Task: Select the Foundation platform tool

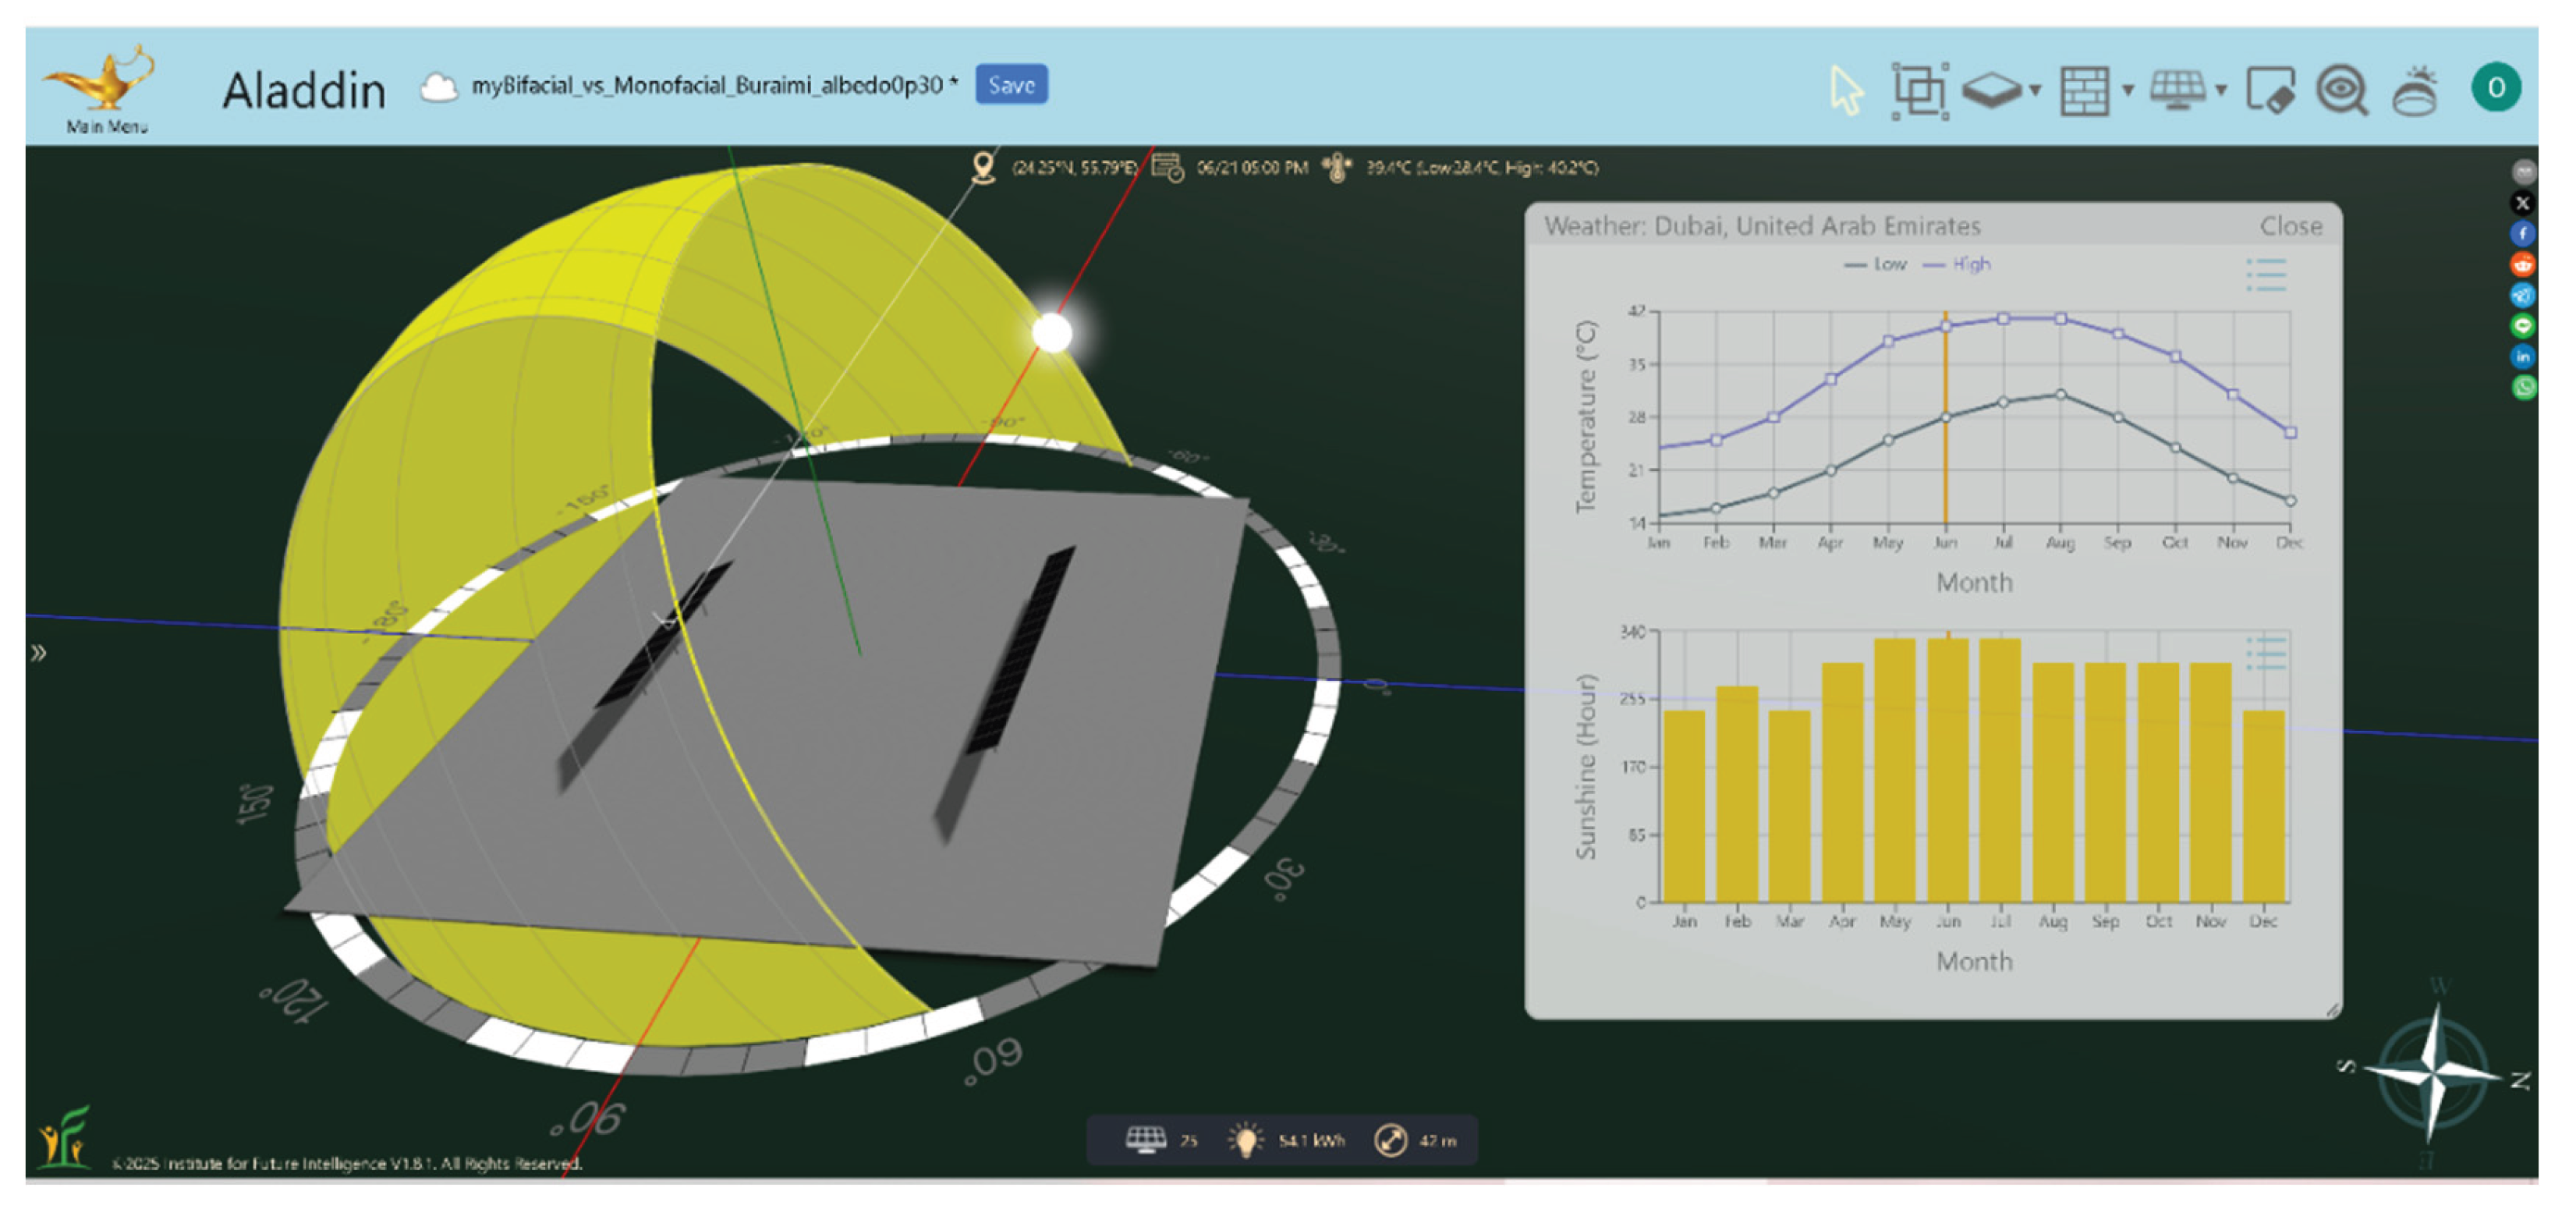Action: click(1990, 90)
